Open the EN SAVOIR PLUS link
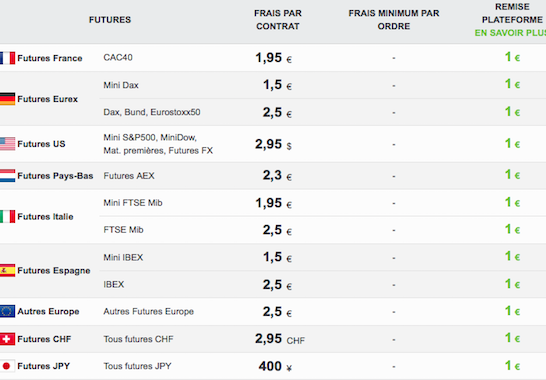Viewport: 546px width, 380px height. tap(510, 33)
